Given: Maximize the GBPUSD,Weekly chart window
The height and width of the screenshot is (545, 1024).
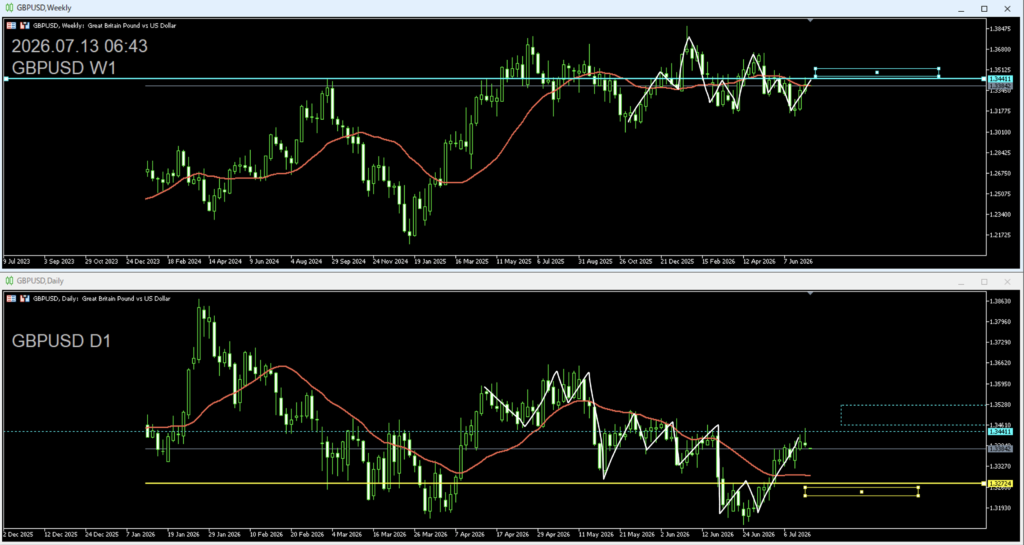Looking at the screenshot, I should click(984, 8).
